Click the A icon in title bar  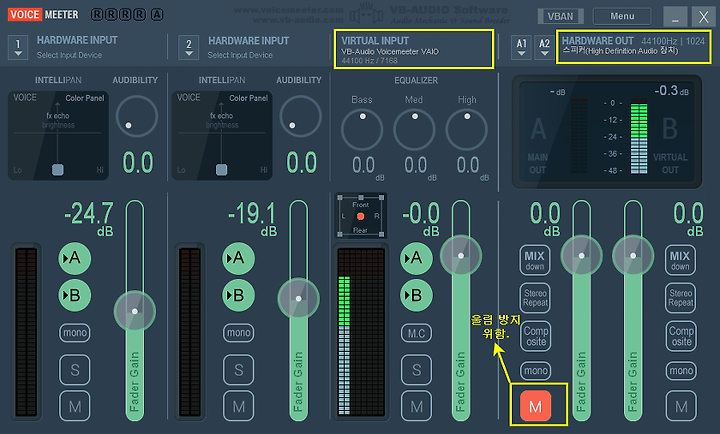tap(157, 15)
